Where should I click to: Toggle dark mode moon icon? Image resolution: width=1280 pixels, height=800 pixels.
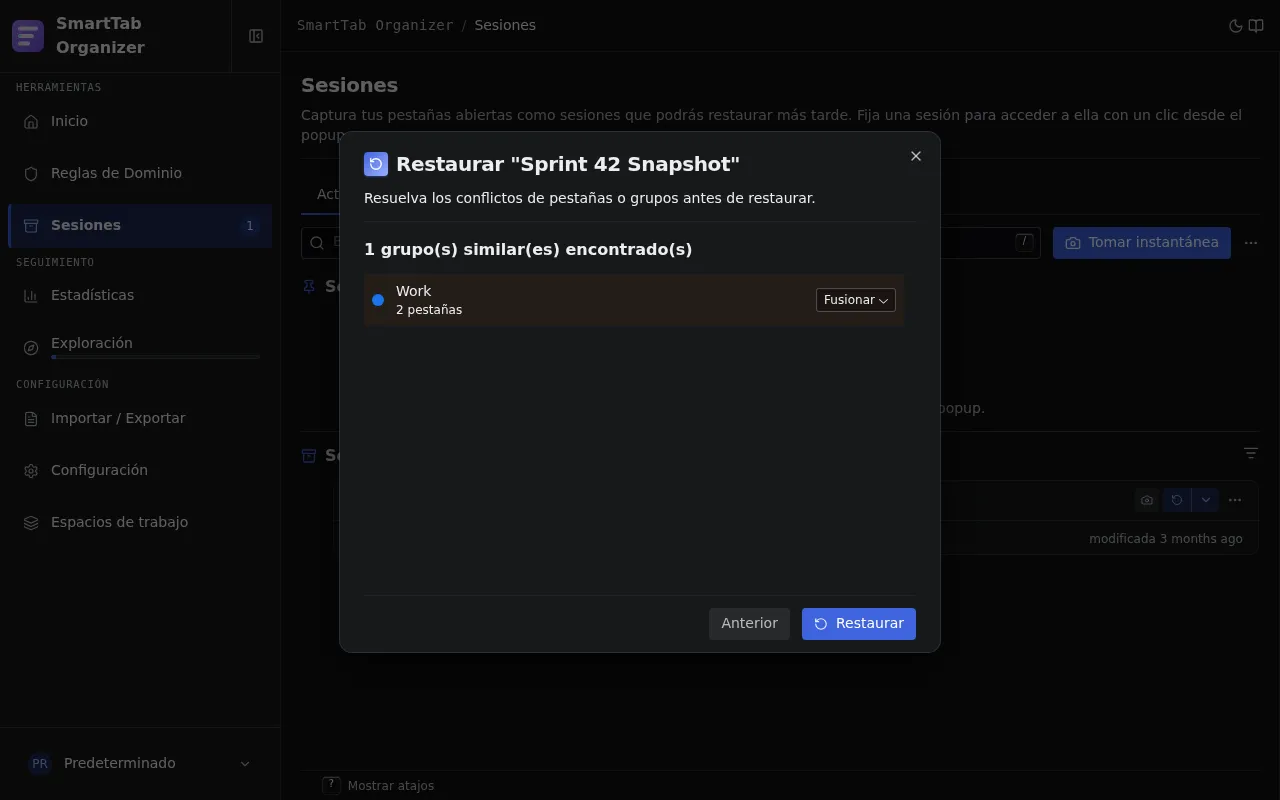tap(1235, 26)
